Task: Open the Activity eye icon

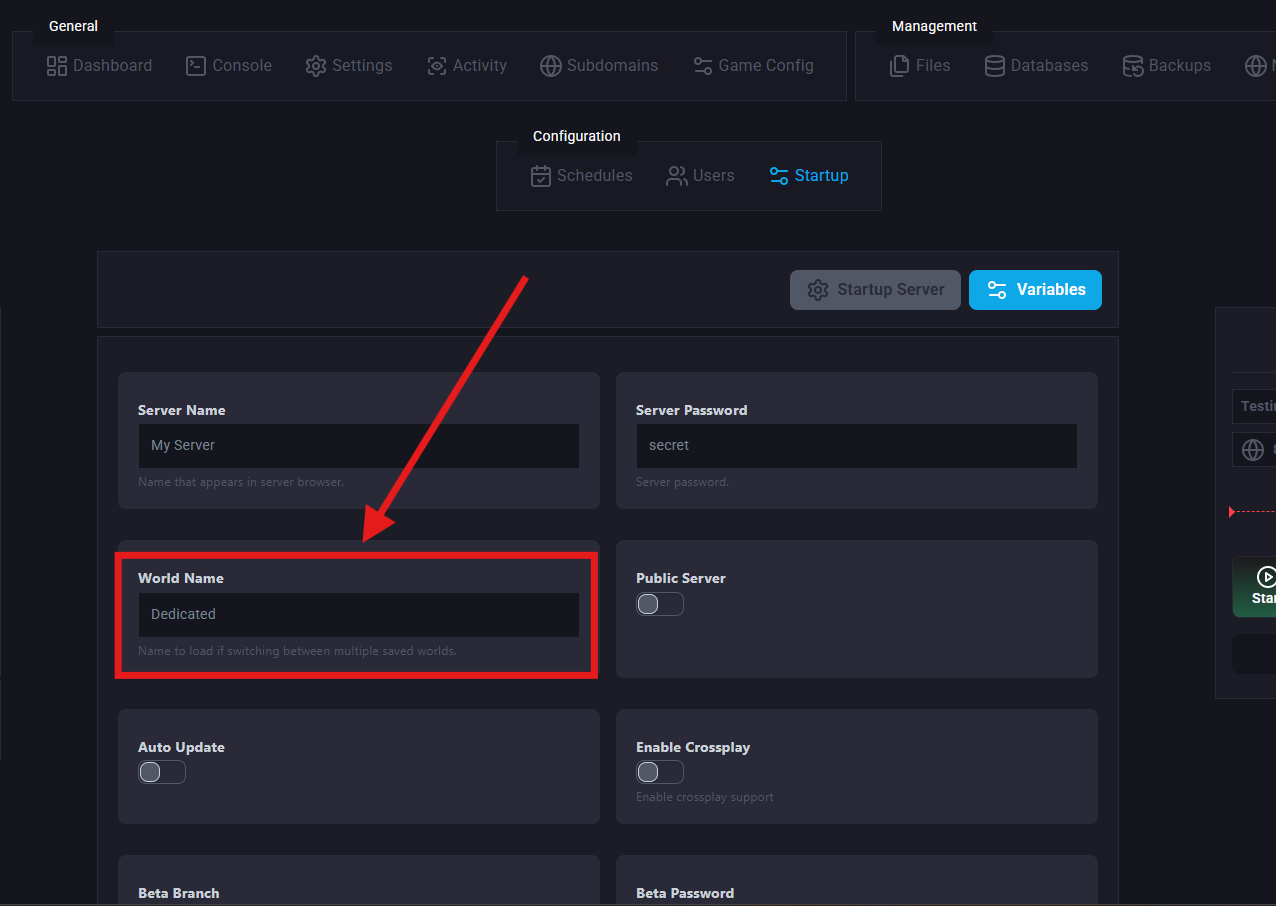Action: [x=437, y=66]
